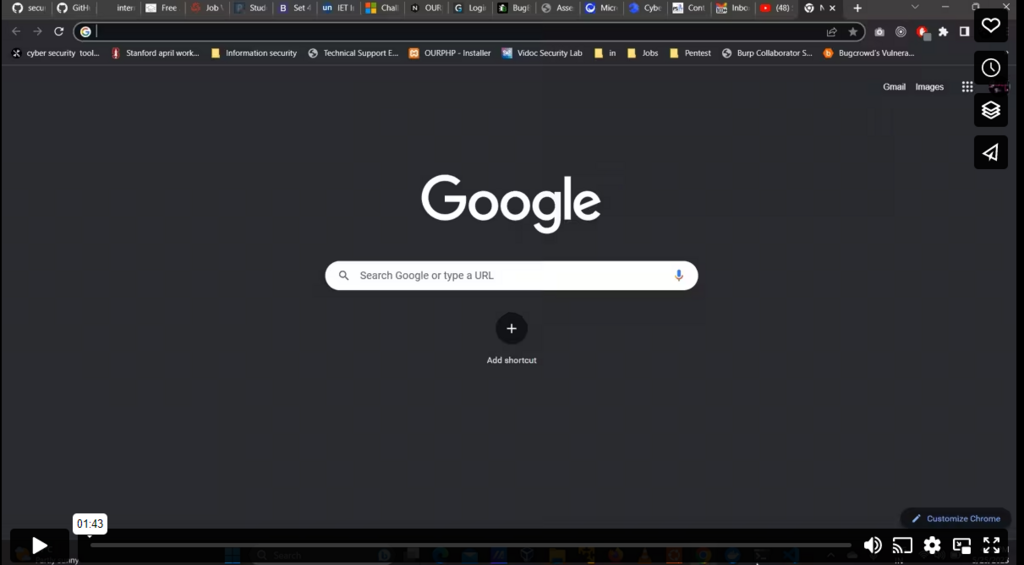Image resolution: width=1024 pixels, height=565 pixels.
Task: Open the 'Information security' bookmark folder
Action: pos(254,53)
